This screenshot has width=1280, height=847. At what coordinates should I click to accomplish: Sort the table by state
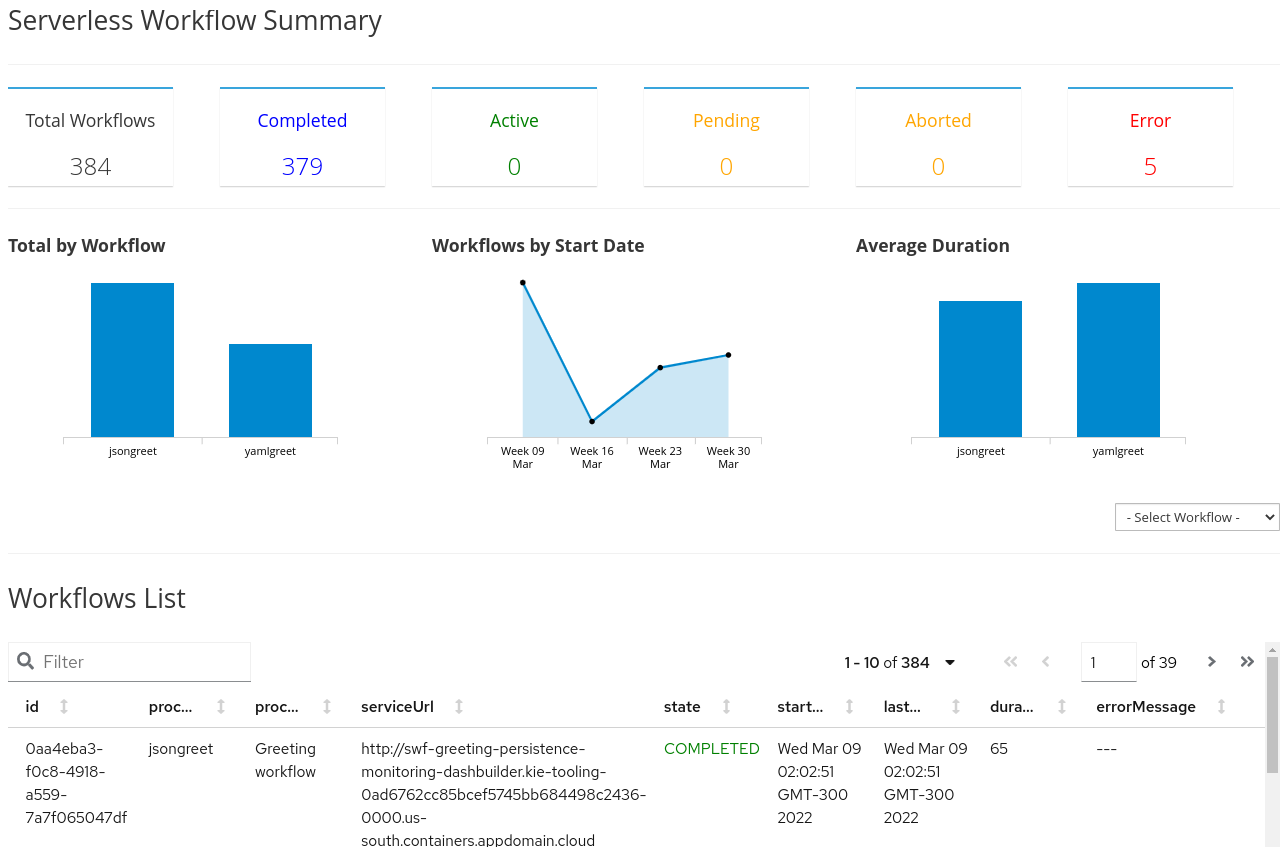pos(726,706)
